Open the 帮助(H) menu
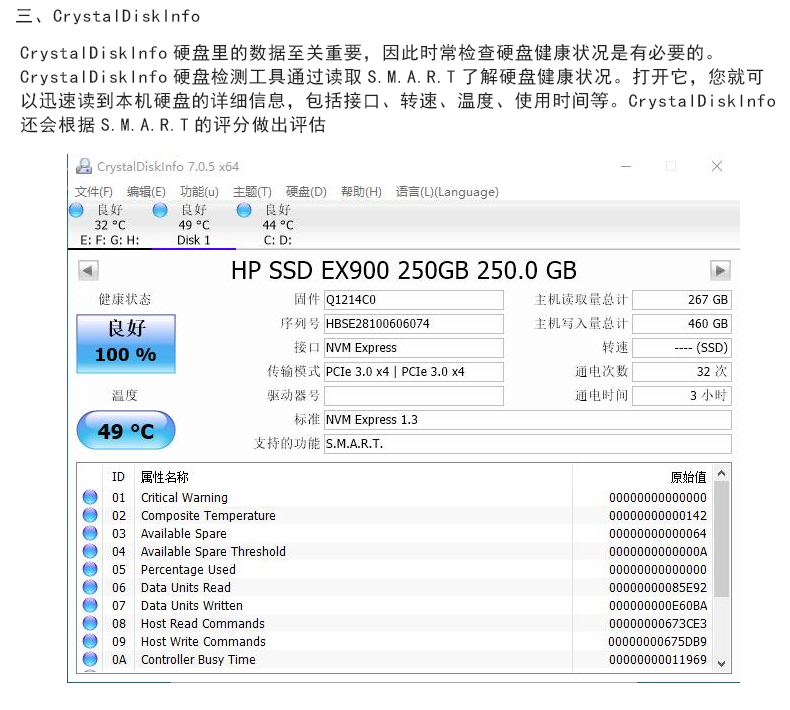The height and width of the screenshot is (710, 790). (361, 192)
